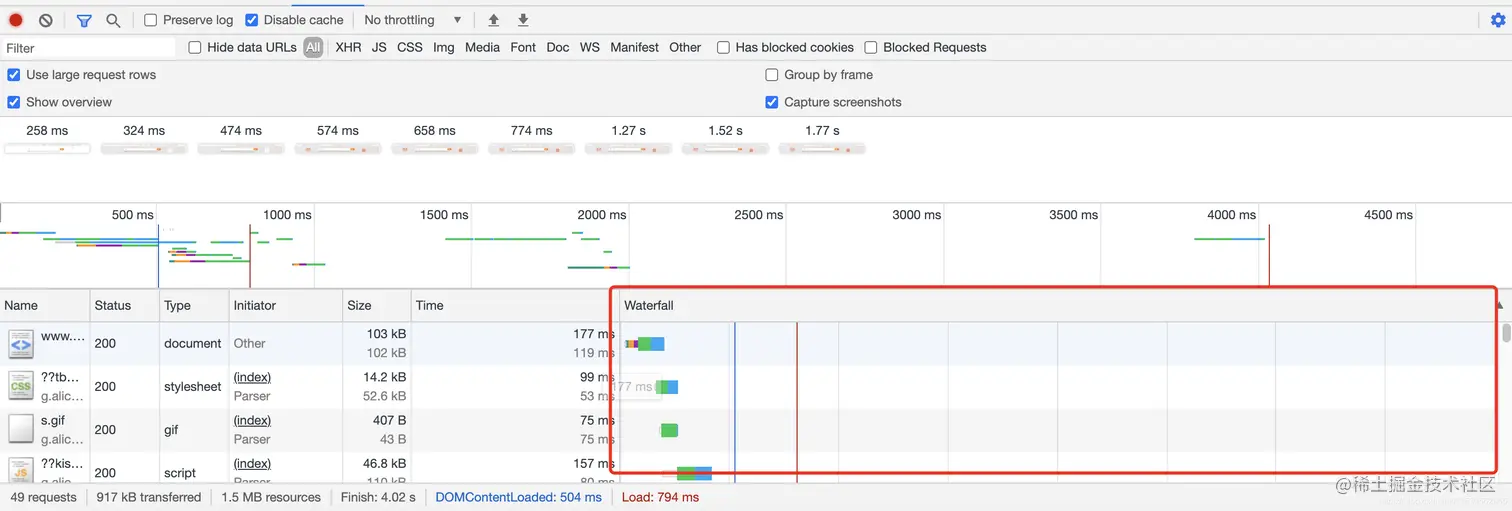Open the network search magnifier
1512x511 pixels.
pos(113,20)
